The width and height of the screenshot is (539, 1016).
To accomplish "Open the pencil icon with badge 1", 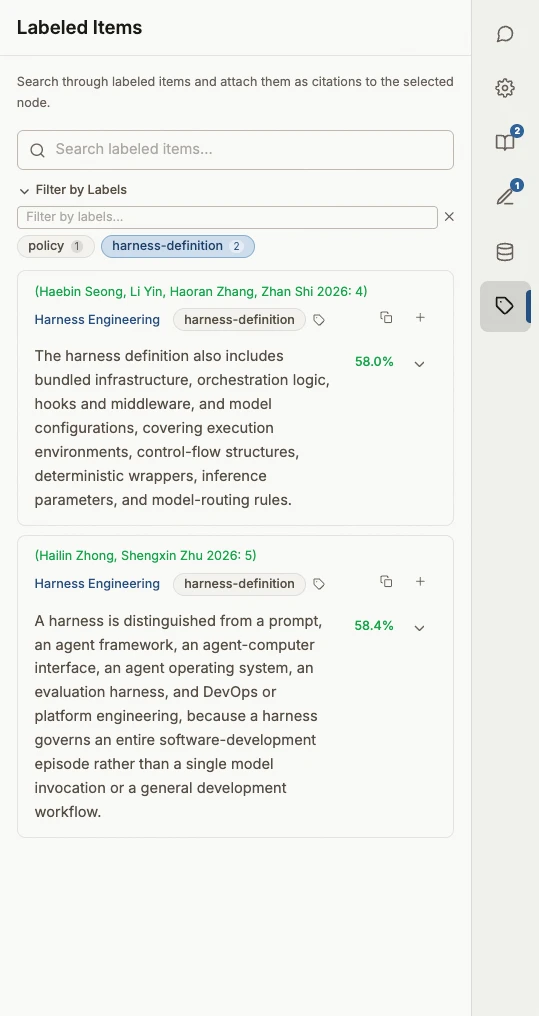I will 505,196.
